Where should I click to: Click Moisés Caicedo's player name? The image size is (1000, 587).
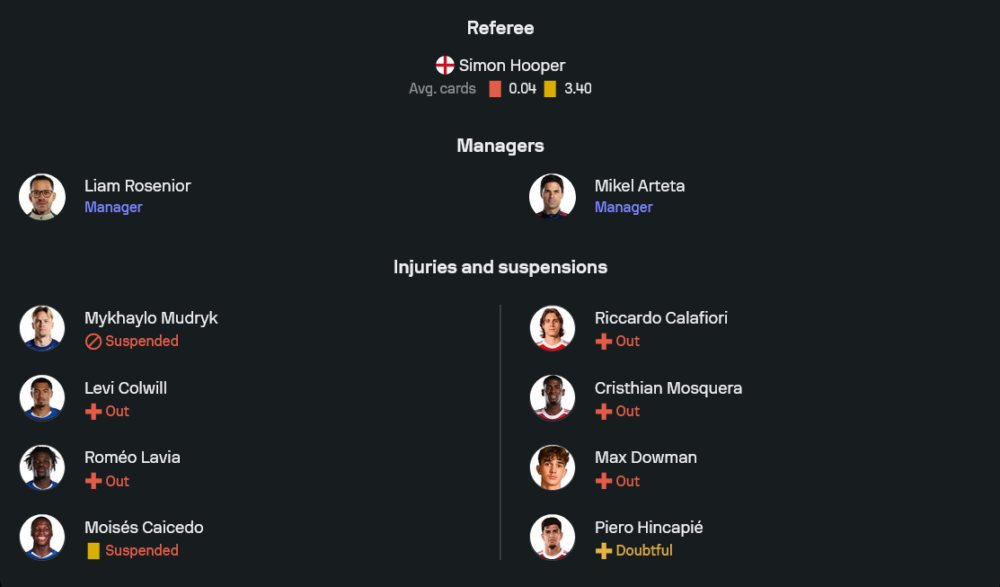pos(143,528)
